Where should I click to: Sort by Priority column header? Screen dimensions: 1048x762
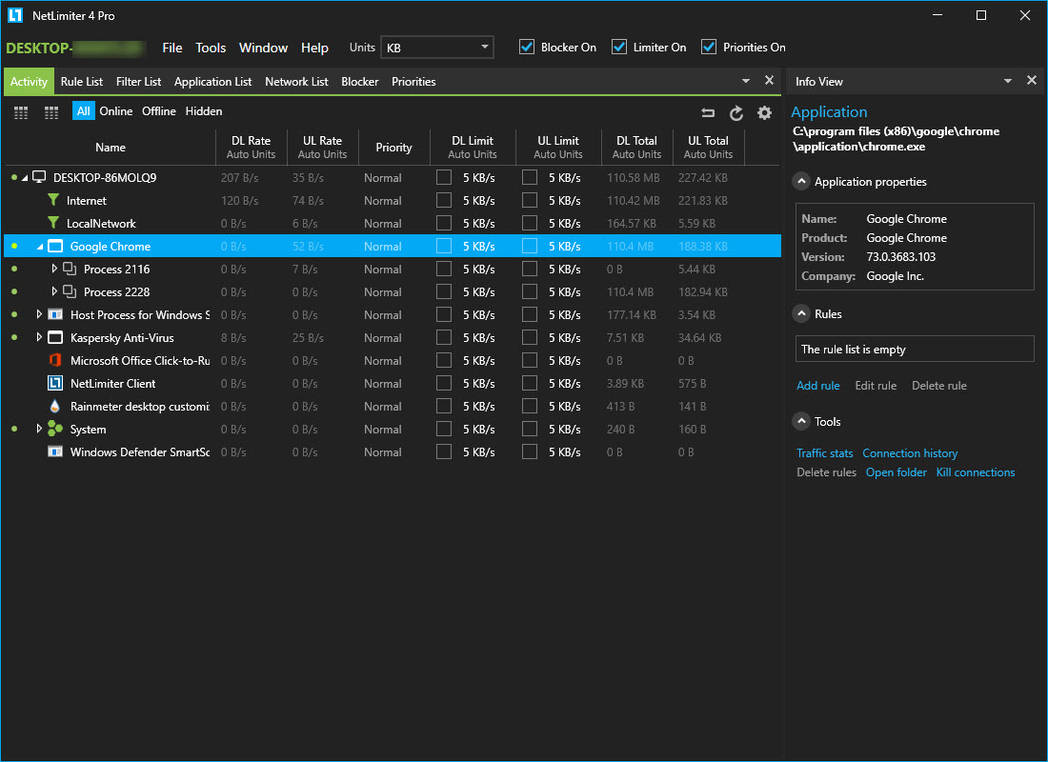[394, 147]
